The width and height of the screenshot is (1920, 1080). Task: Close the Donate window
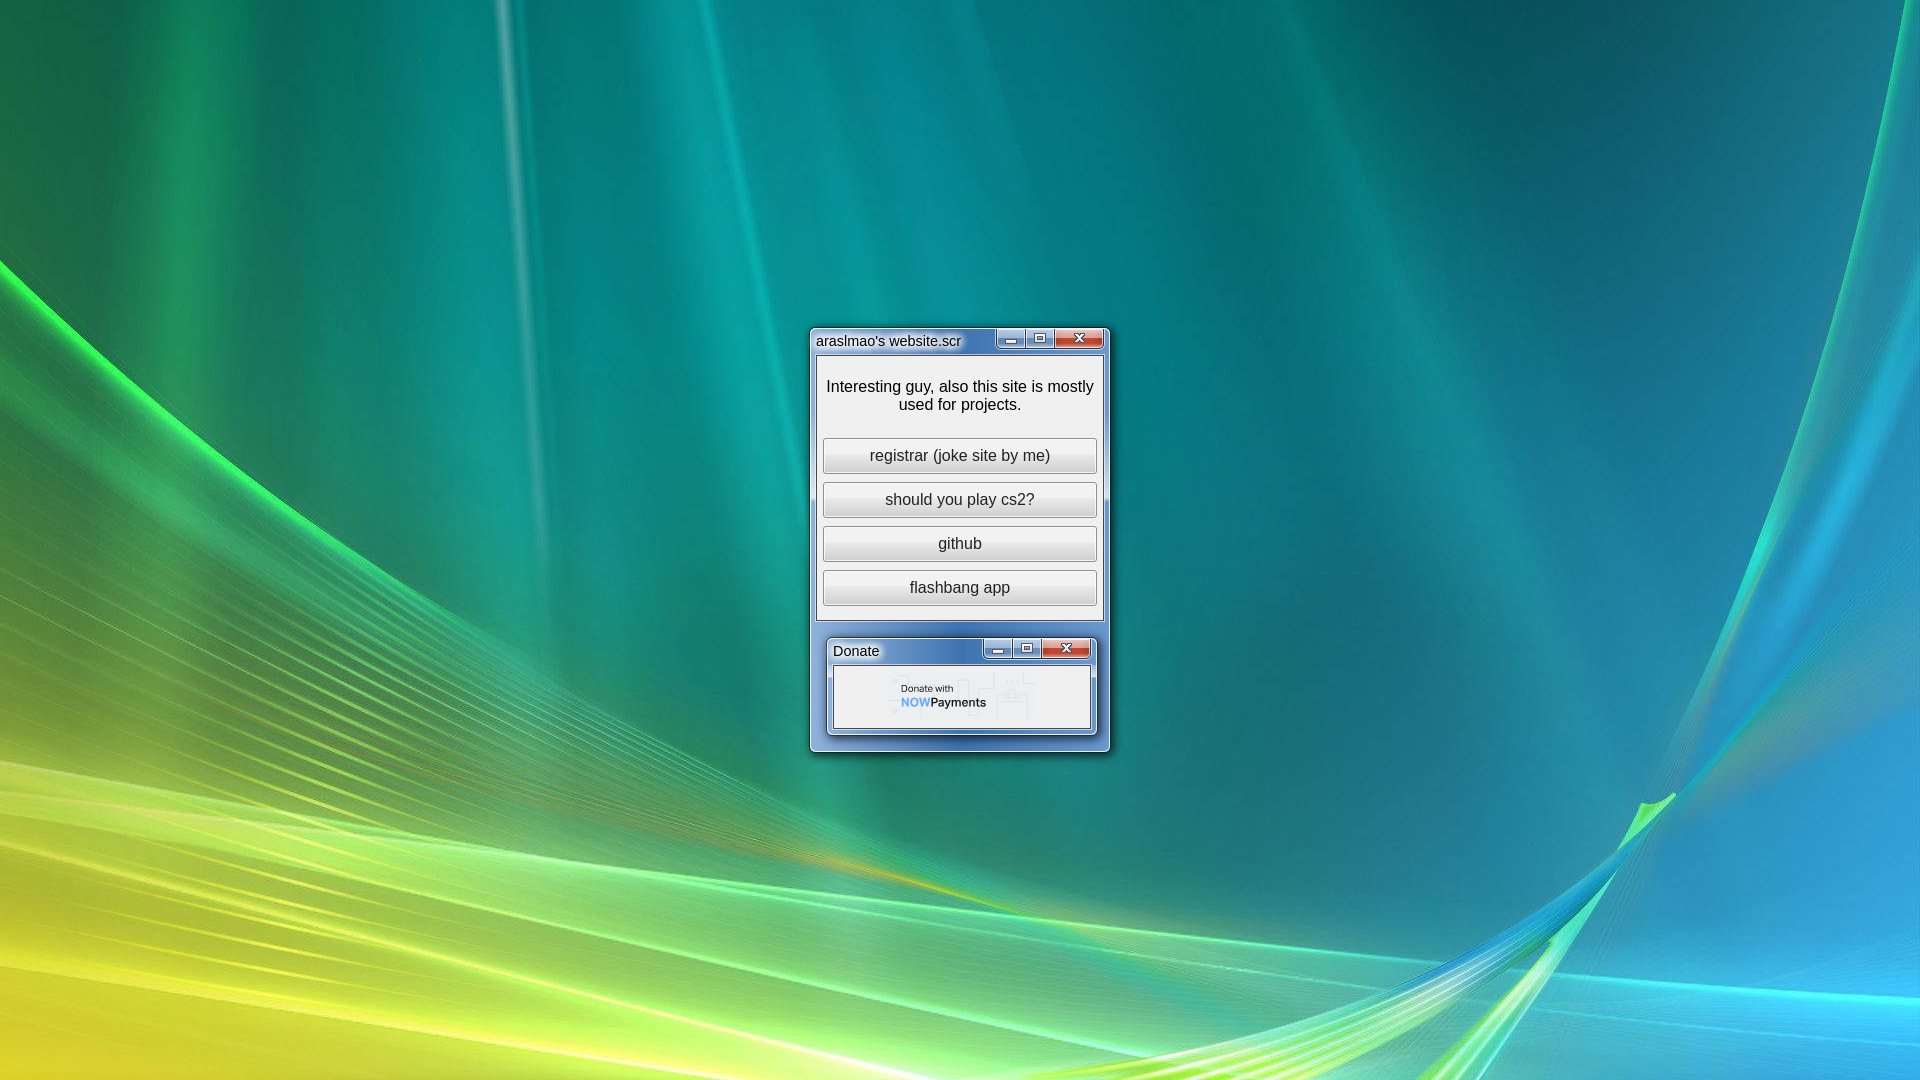(x=1066, y=649)
